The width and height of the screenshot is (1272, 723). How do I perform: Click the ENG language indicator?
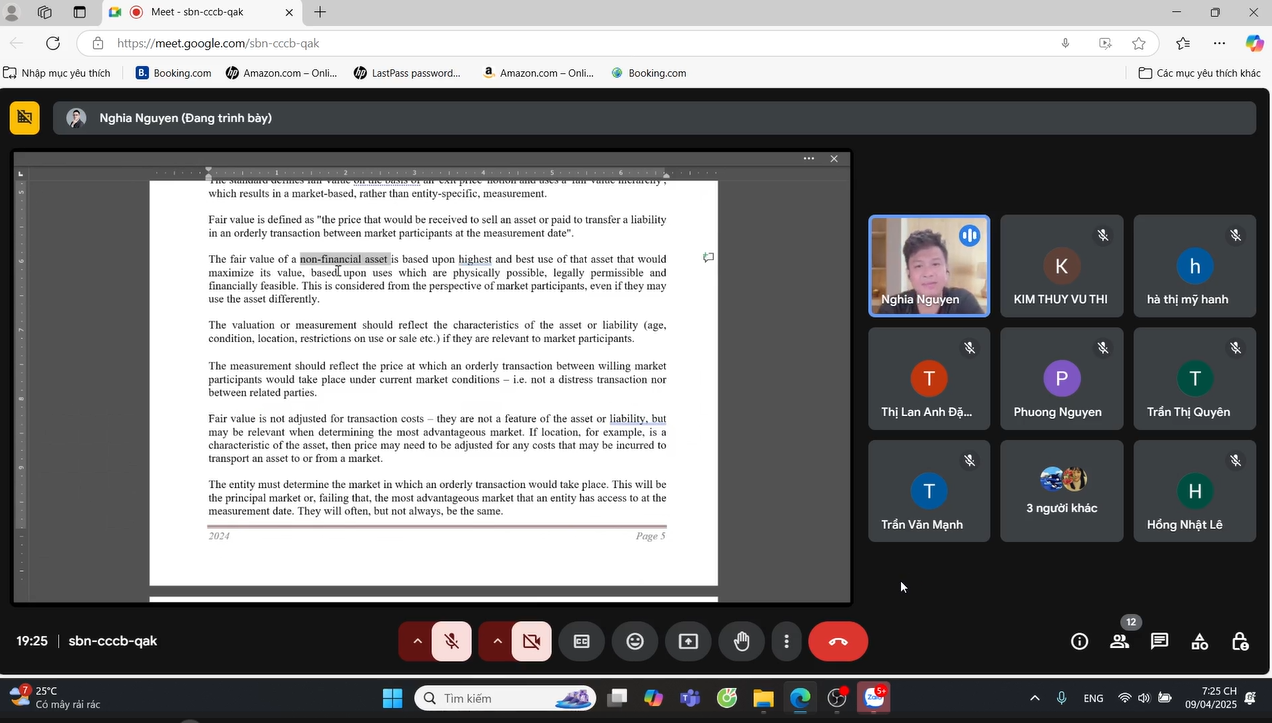coord(1093,698)
